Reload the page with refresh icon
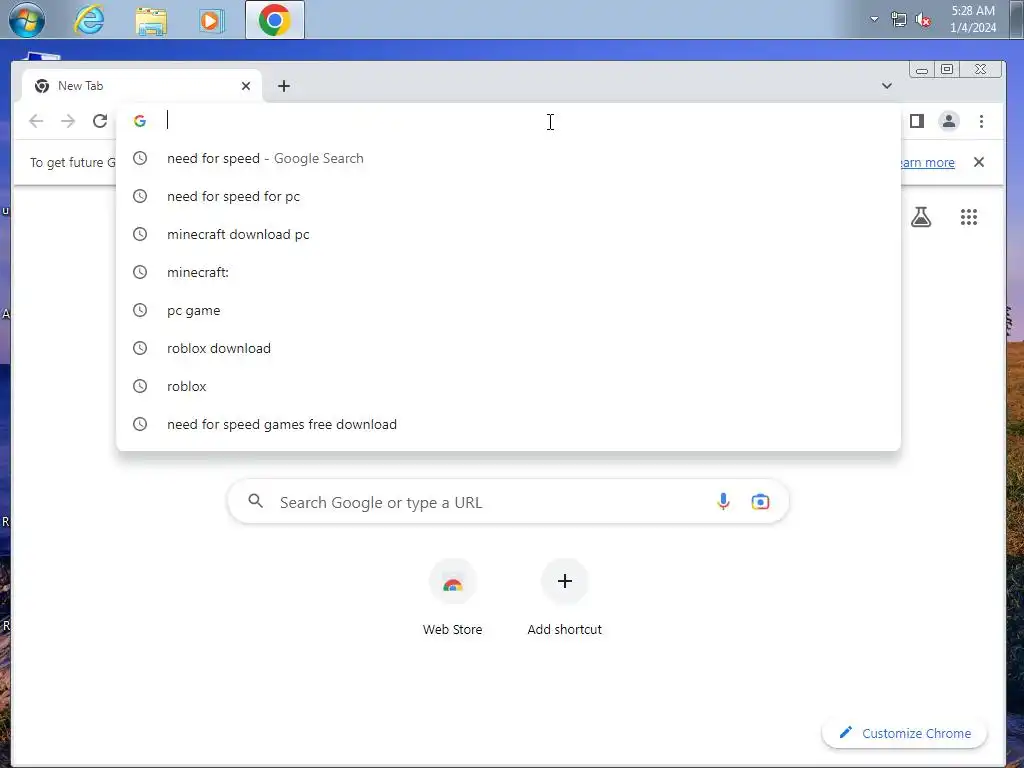The height and width of the screenshot is (768, 1024). pos(99,121)
